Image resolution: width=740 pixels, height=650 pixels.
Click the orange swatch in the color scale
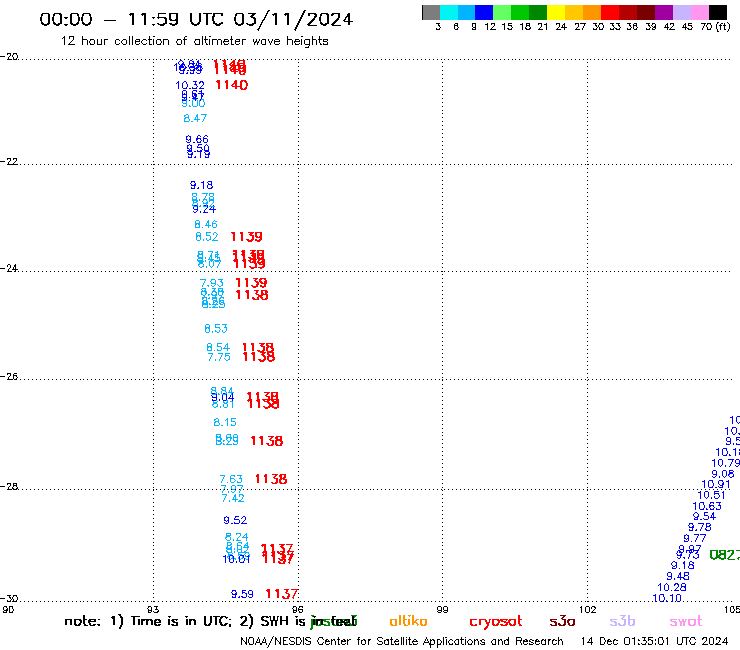tap(592, 12)
